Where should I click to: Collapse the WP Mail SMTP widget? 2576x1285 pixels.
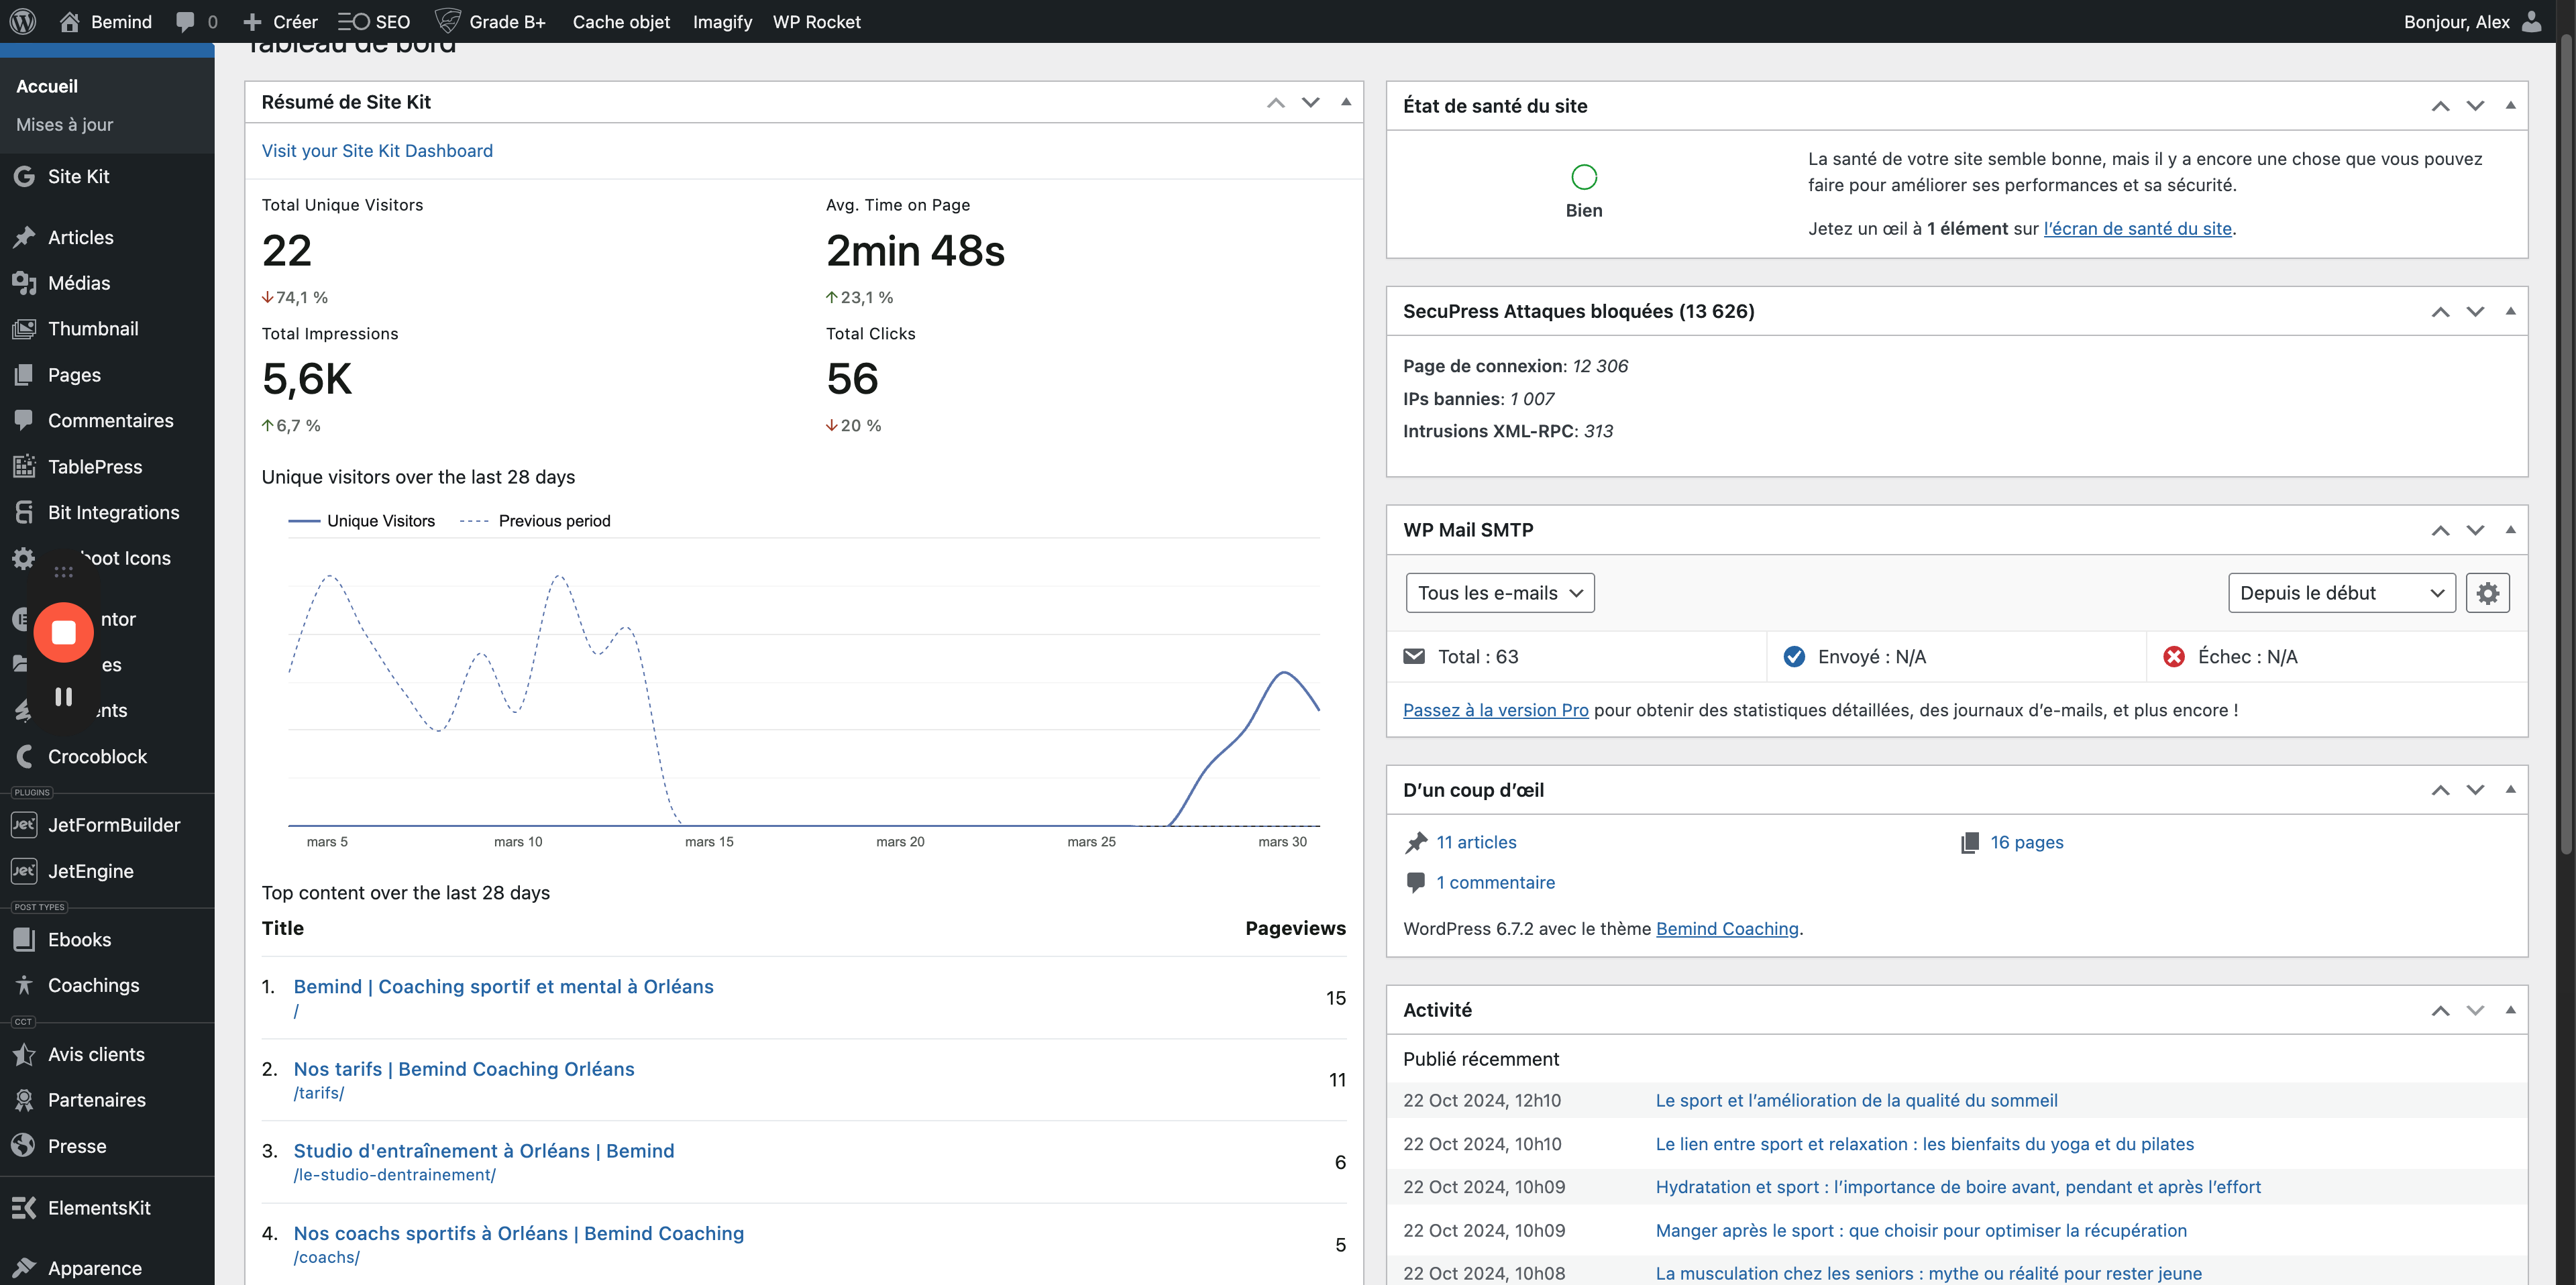(x=2510, y=530)
